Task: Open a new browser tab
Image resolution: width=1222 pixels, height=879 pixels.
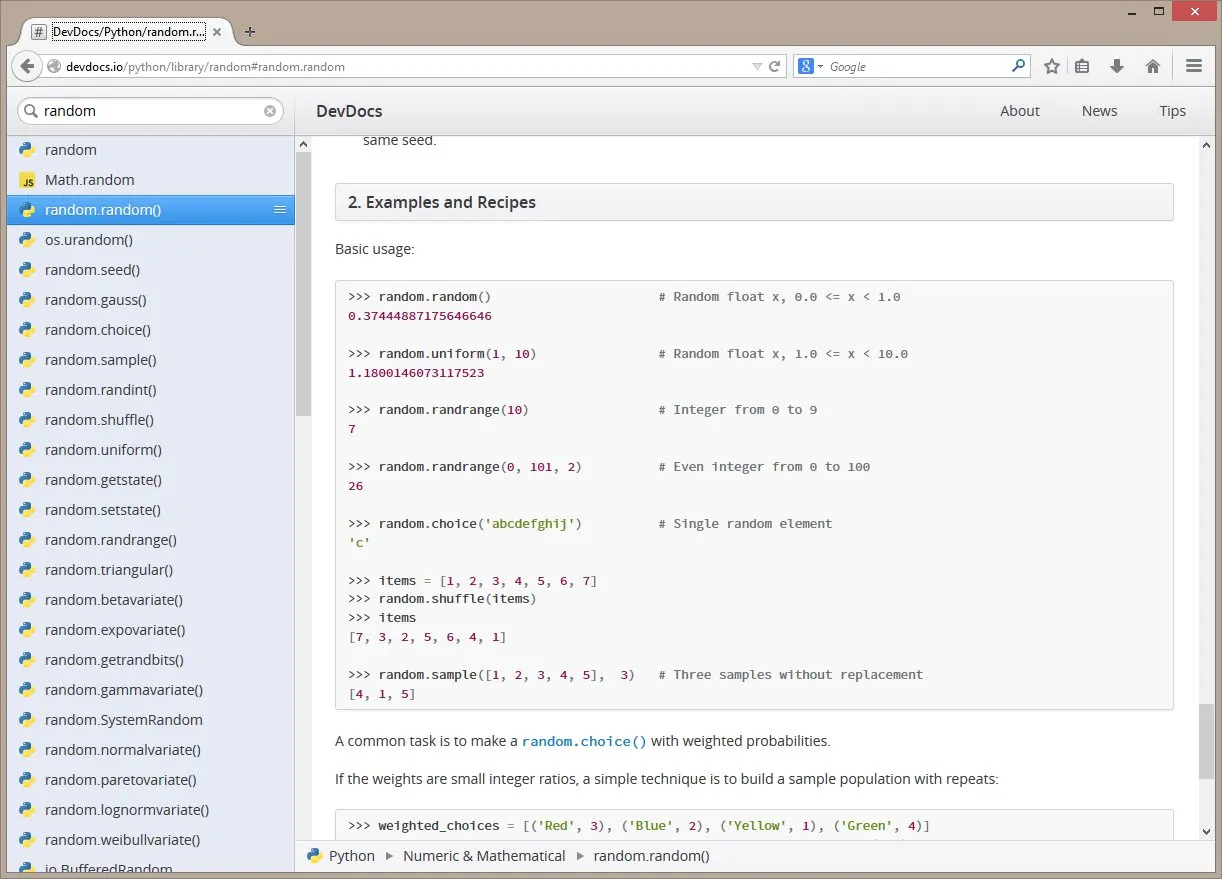Action: pyautogui.click(x=250, y=31)
